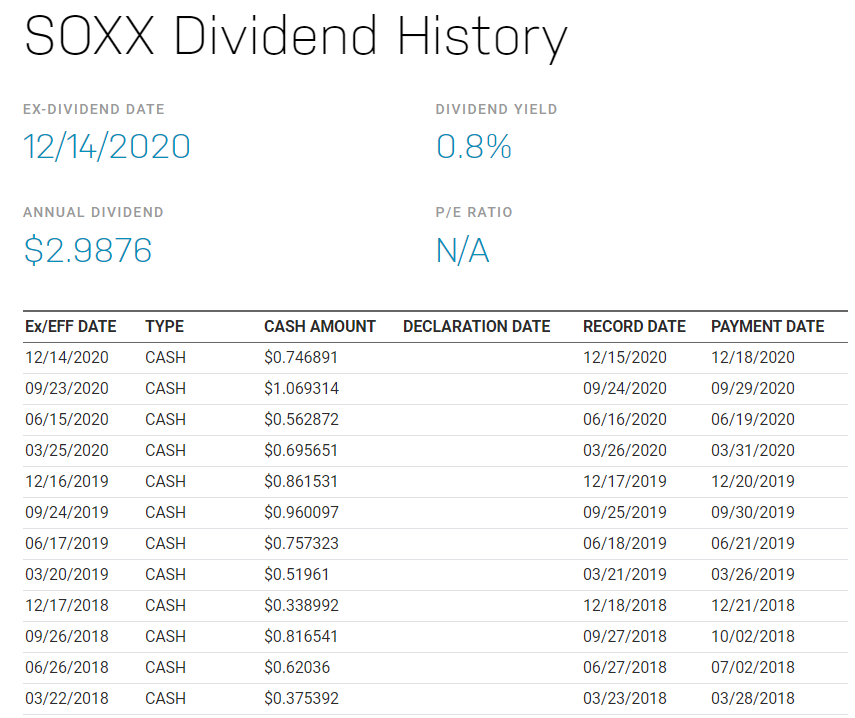Click the P/E ratio value N/A

[x=462, y=251]
